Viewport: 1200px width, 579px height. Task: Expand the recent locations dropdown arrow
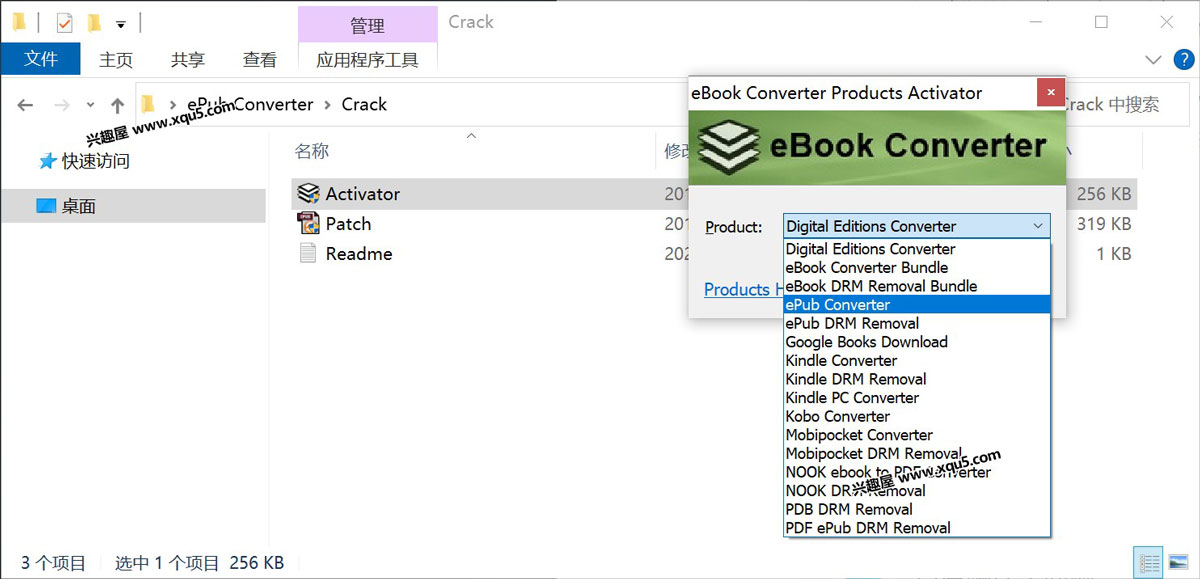pyautogui.click(x=90, y=105)
